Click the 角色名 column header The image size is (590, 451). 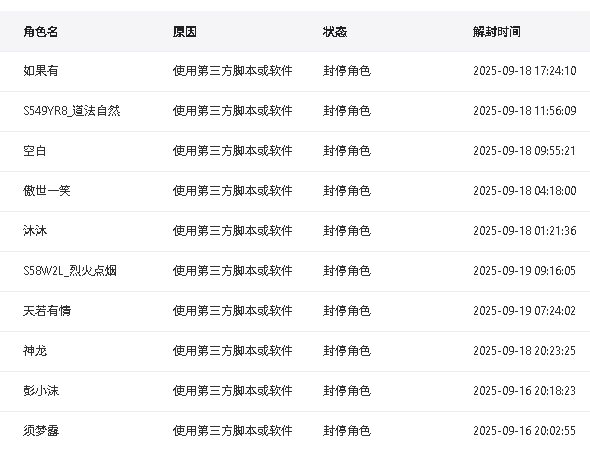[x=41, y=32]
